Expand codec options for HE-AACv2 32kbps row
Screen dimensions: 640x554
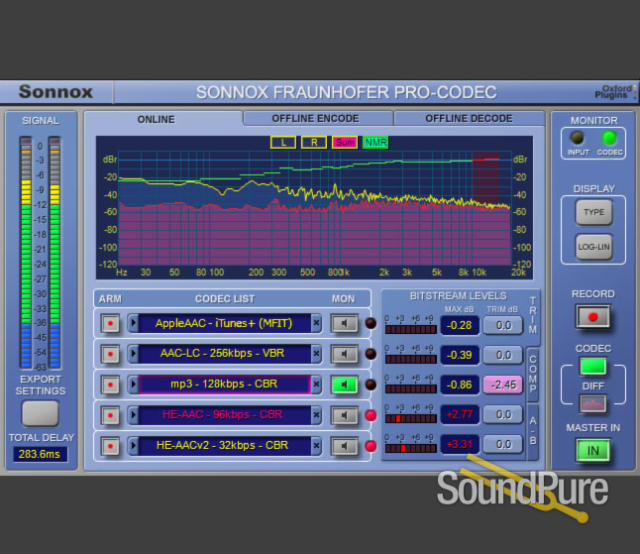pos(133,446)
